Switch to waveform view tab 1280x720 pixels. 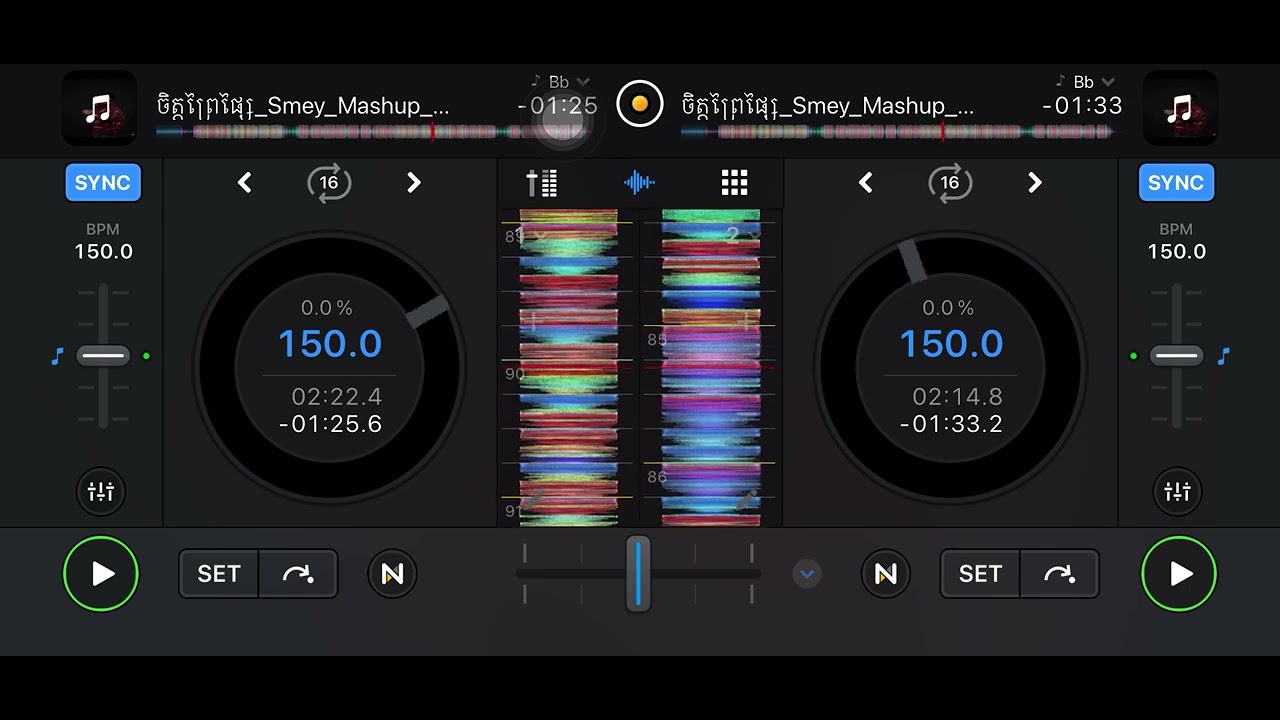pos(640,183)
